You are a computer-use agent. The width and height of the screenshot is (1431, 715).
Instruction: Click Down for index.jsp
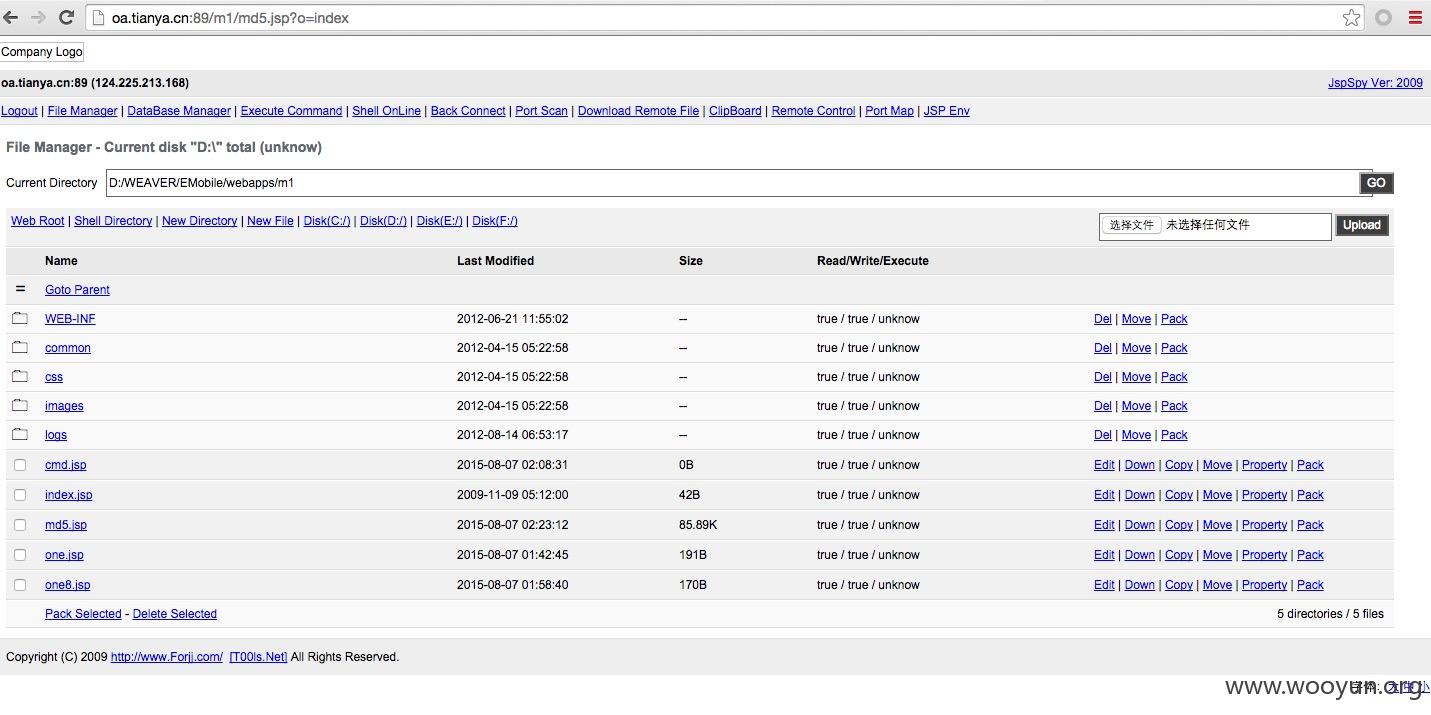(1139, 495)
